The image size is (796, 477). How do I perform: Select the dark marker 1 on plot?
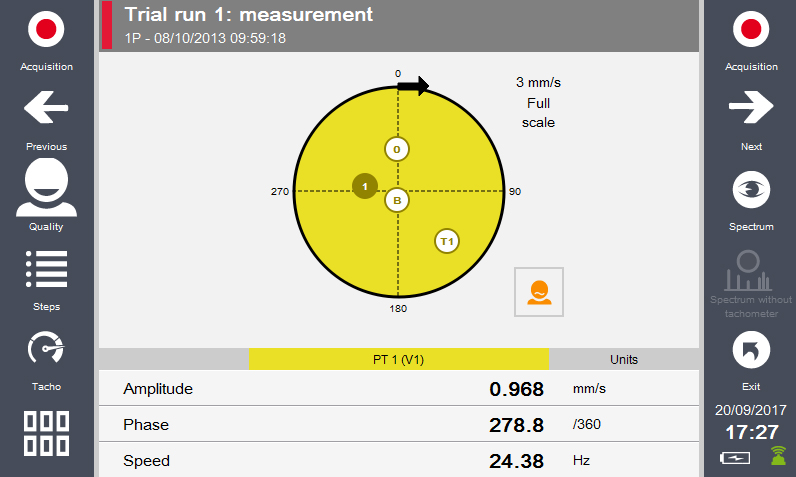click(365, 186)
